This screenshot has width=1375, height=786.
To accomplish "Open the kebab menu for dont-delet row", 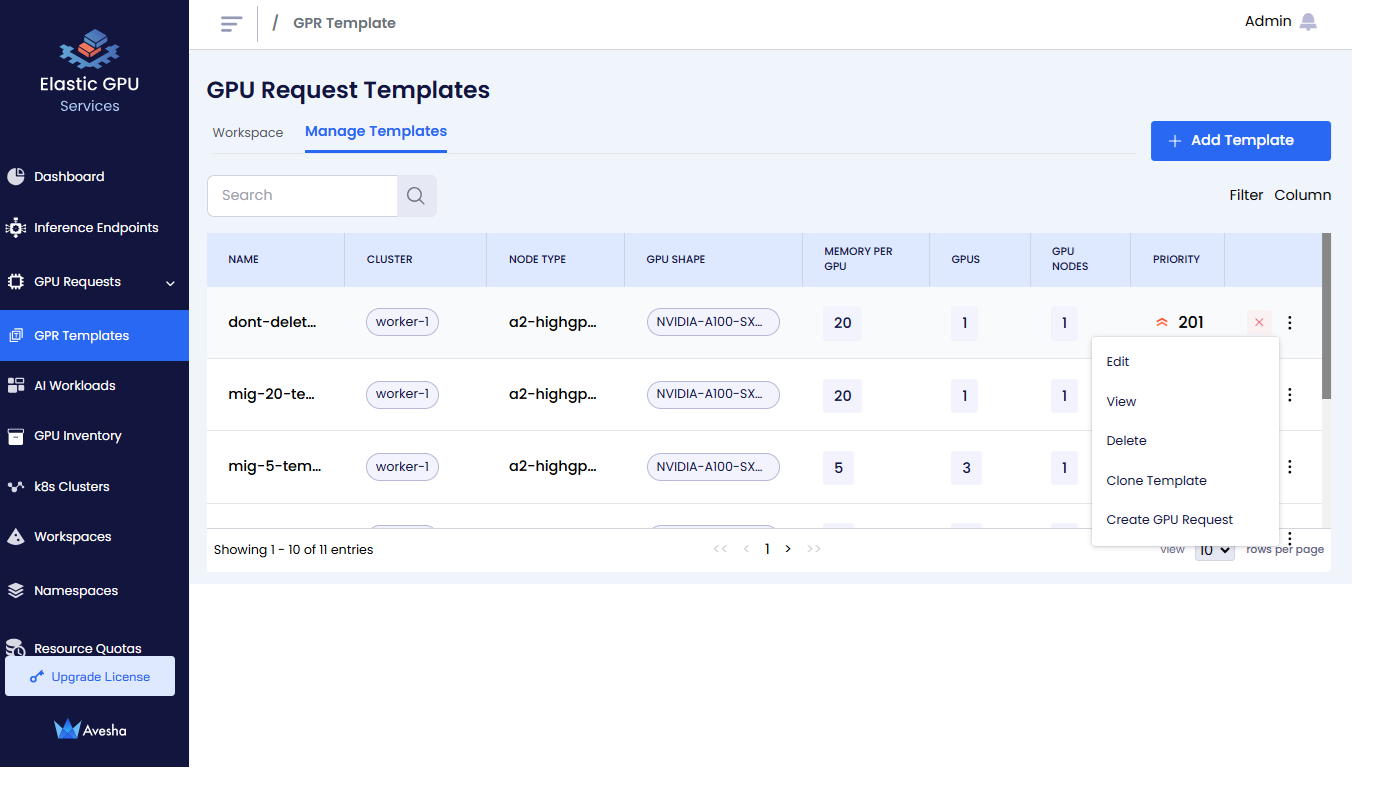I will (x=1290, y=322).
